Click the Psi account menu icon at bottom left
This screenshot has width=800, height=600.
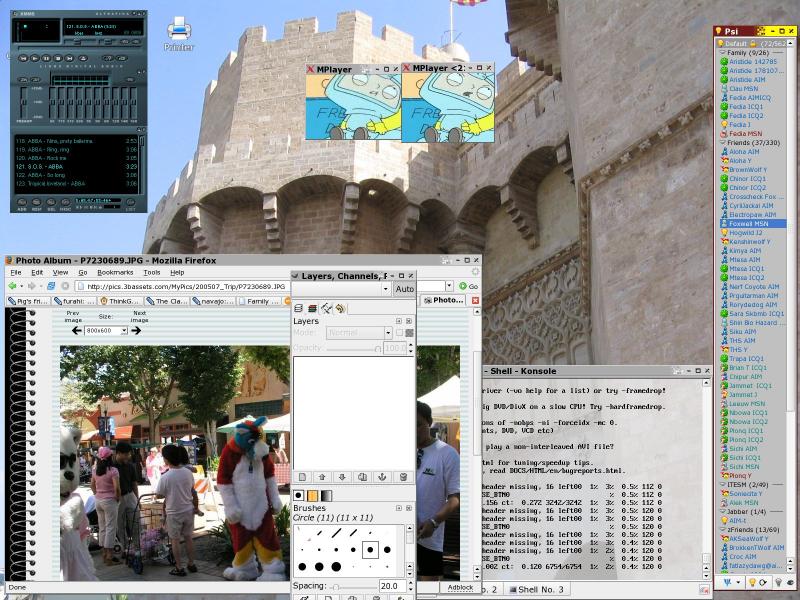pyautogui.click(x=729, y=582)
